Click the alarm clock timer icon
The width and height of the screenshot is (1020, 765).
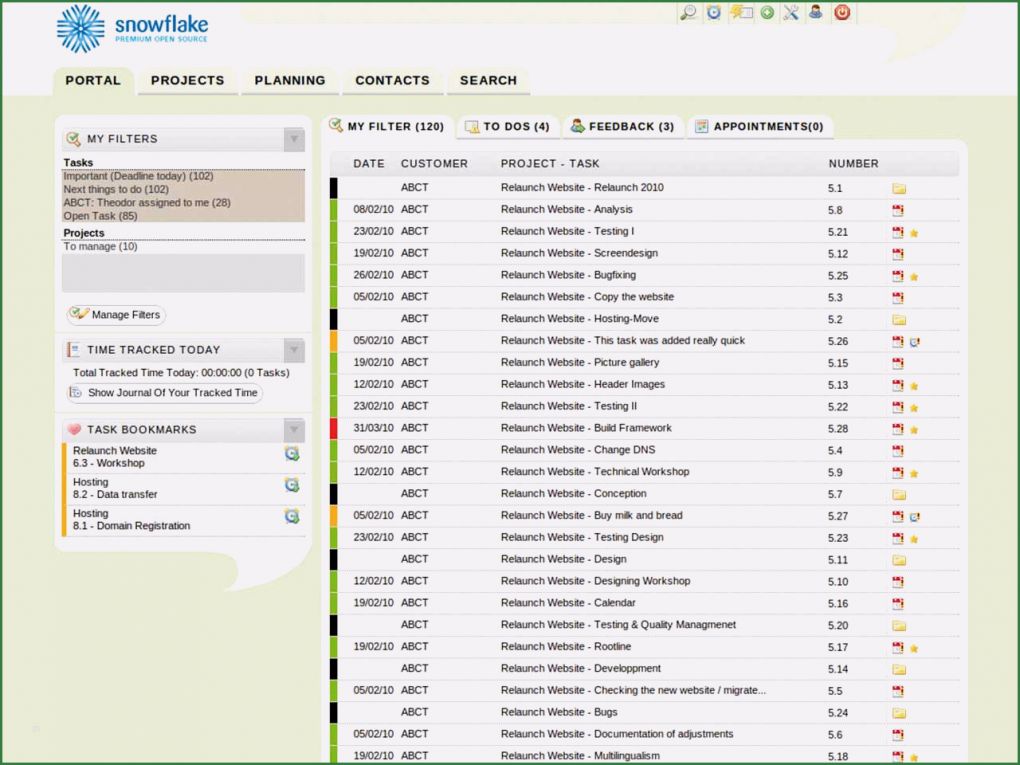713,13
